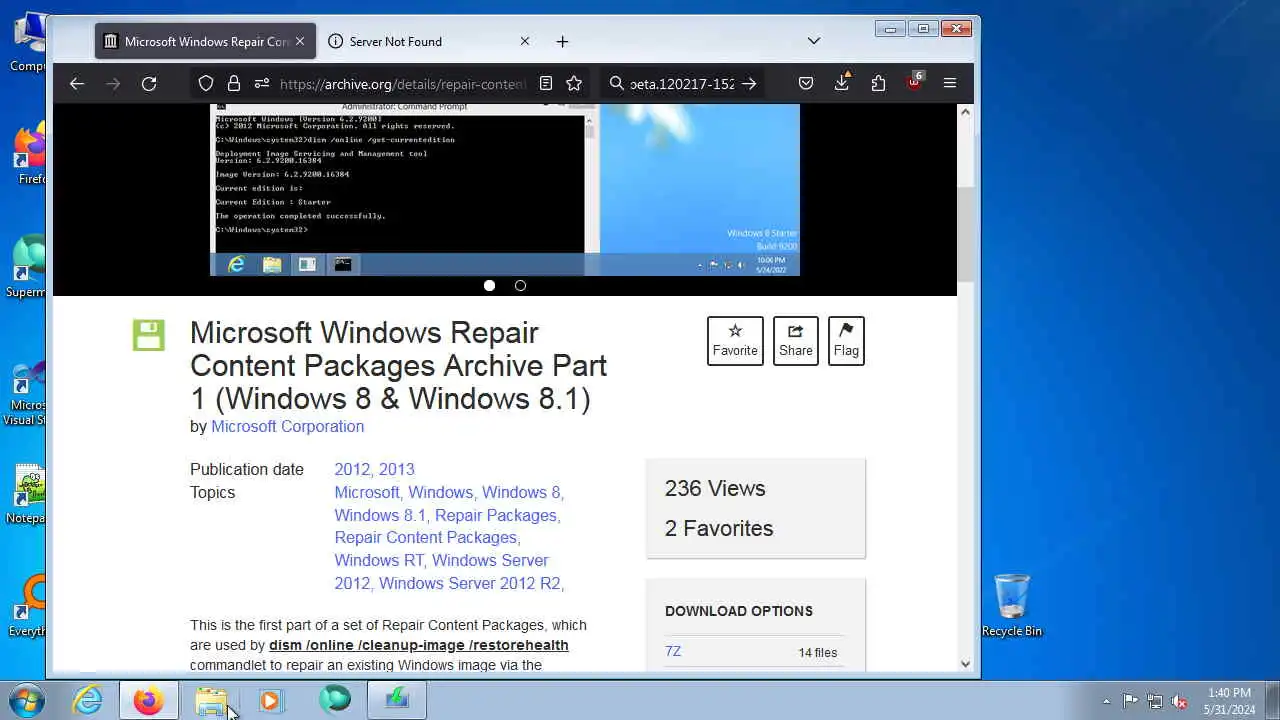The image size is (1280, 720).
Task: Open Microsoft Corporation creator link
Action: click(x=287, y=426)
